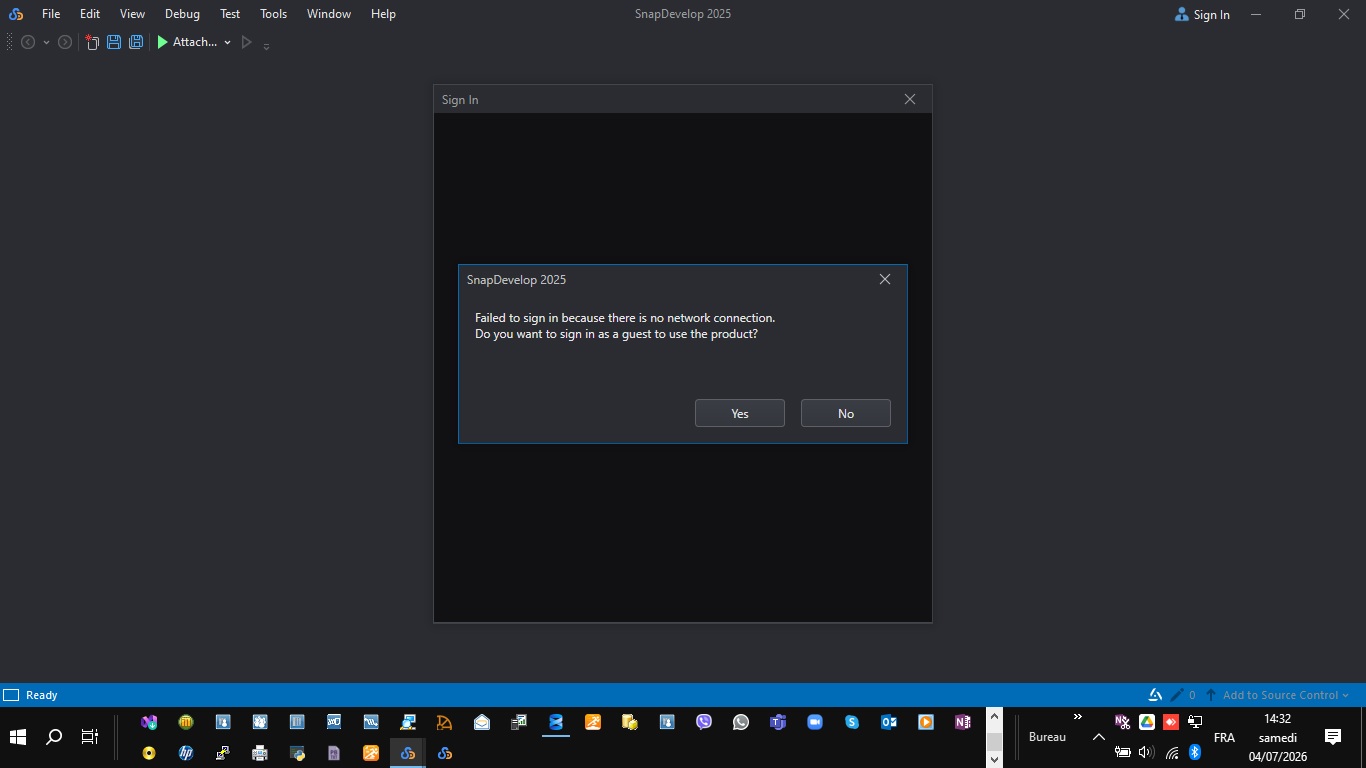Open the Windows notification center
The width and height of the screenshot is (1366, 768).
(1333, 737)
